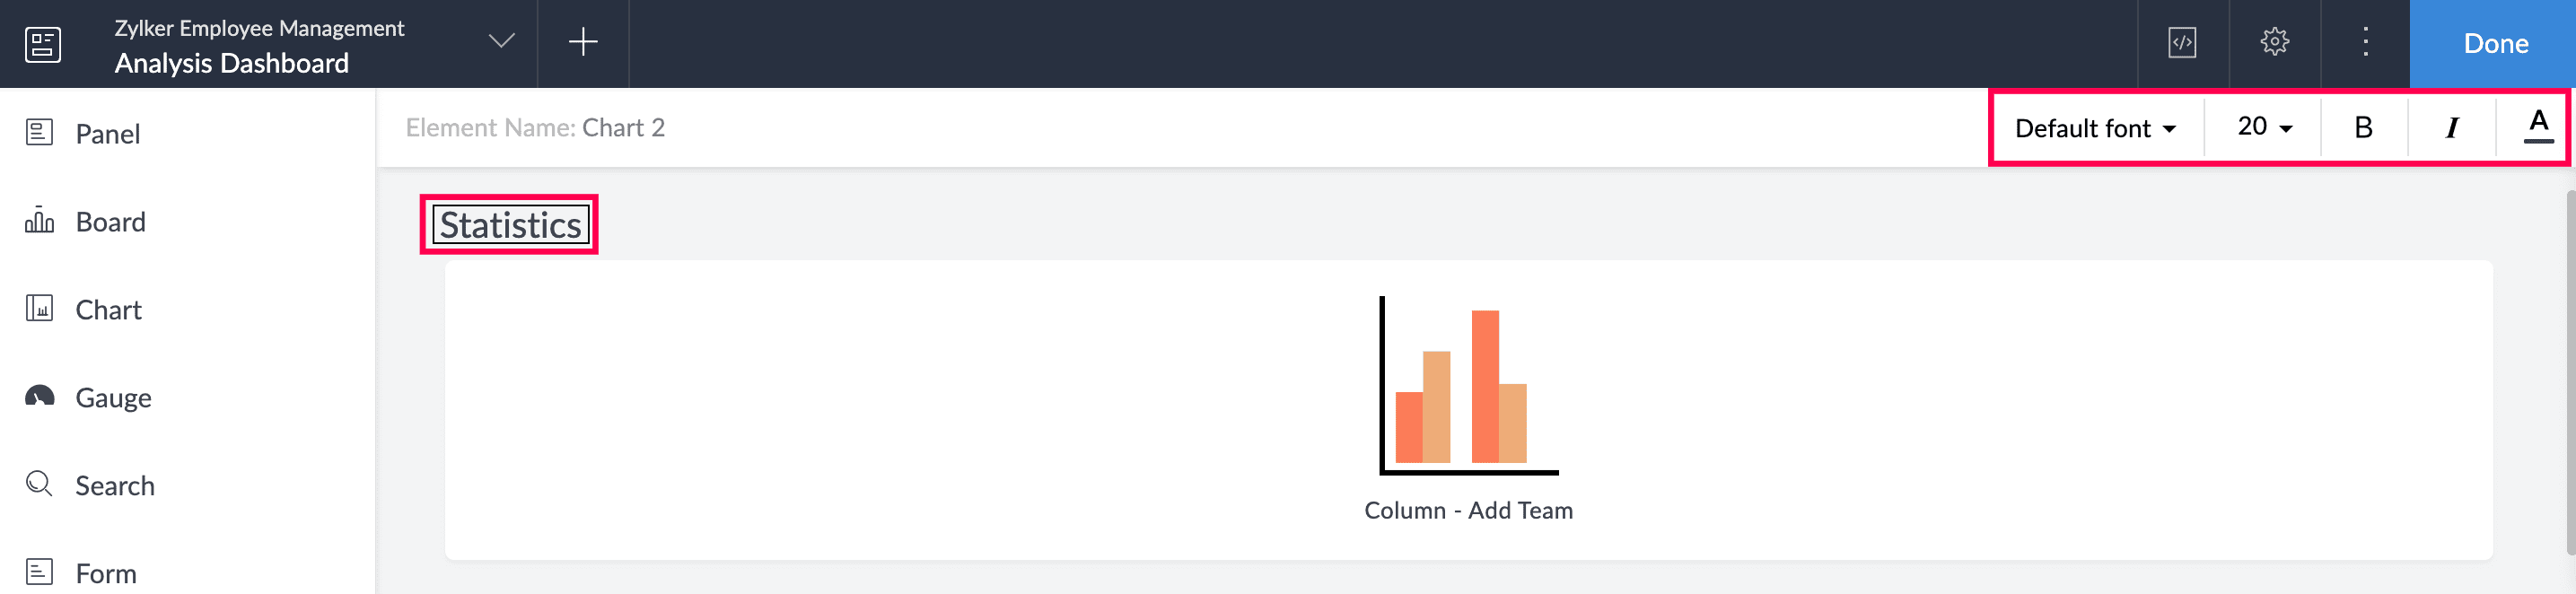Screen dimensions: 2576x594
Task: Open the embed code icon
Action: 2182,43
